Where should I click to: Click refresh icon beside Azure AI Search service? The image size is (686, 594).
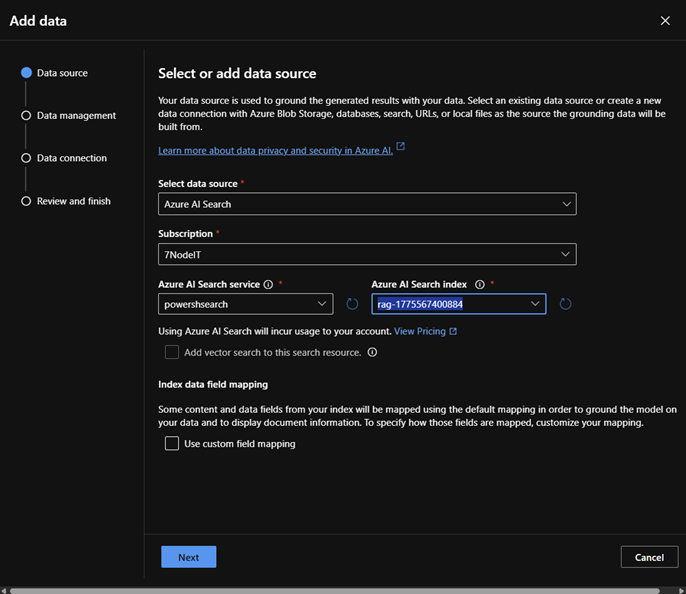pyautogui.click(x=352, y=304)
